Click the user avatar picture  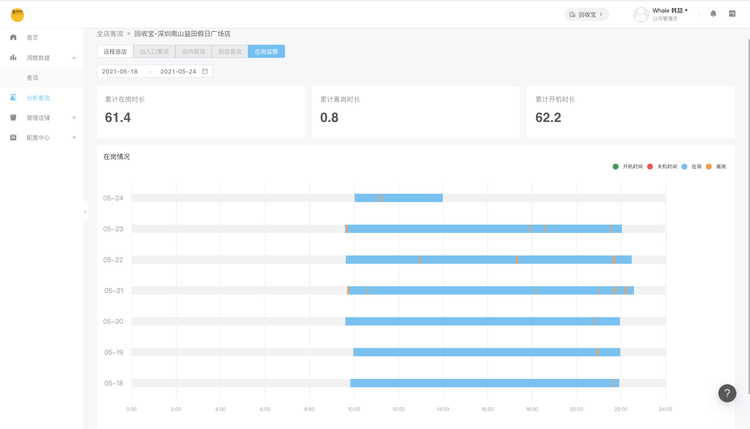[x=641, y=14]
